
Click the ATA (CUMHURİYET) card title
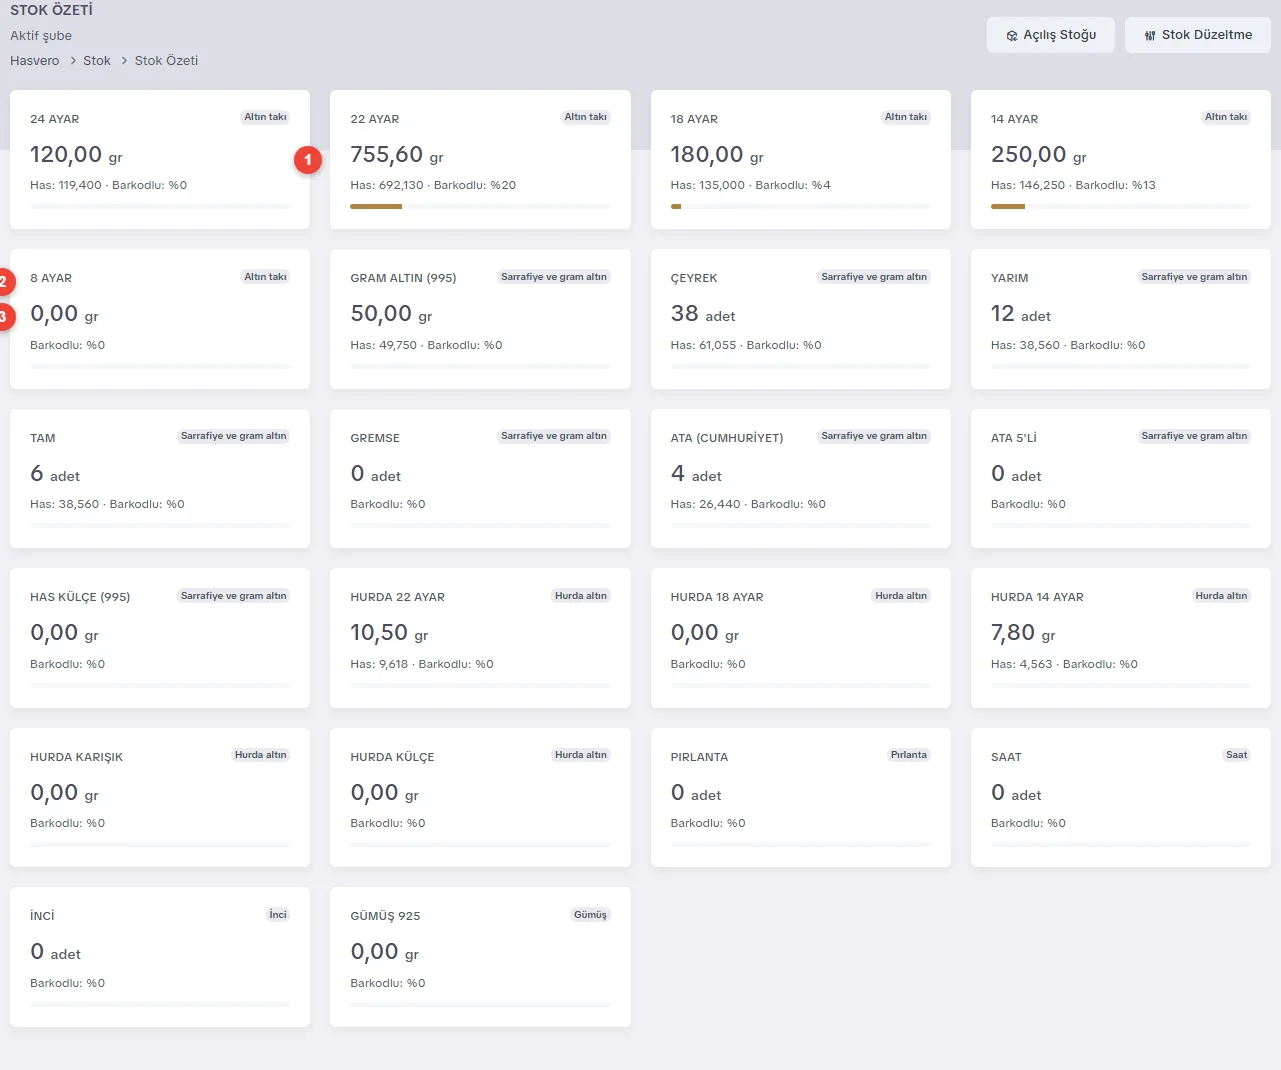click(x=727, y=438)
